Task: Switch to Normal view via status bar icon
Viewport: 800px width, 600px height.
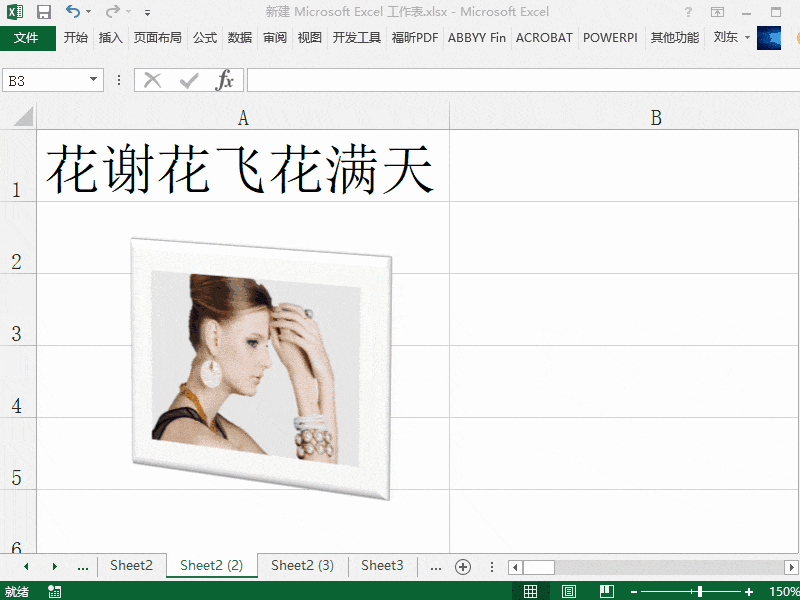Action: (x=531, y=589)
